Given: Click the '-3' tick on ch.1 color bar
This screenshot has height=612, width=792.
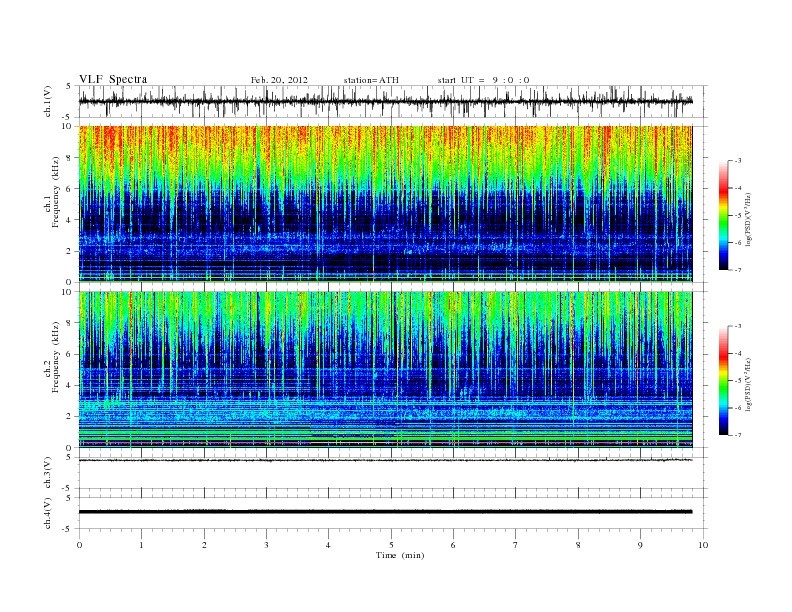Looking at the screenshot, I should point(738,161).
